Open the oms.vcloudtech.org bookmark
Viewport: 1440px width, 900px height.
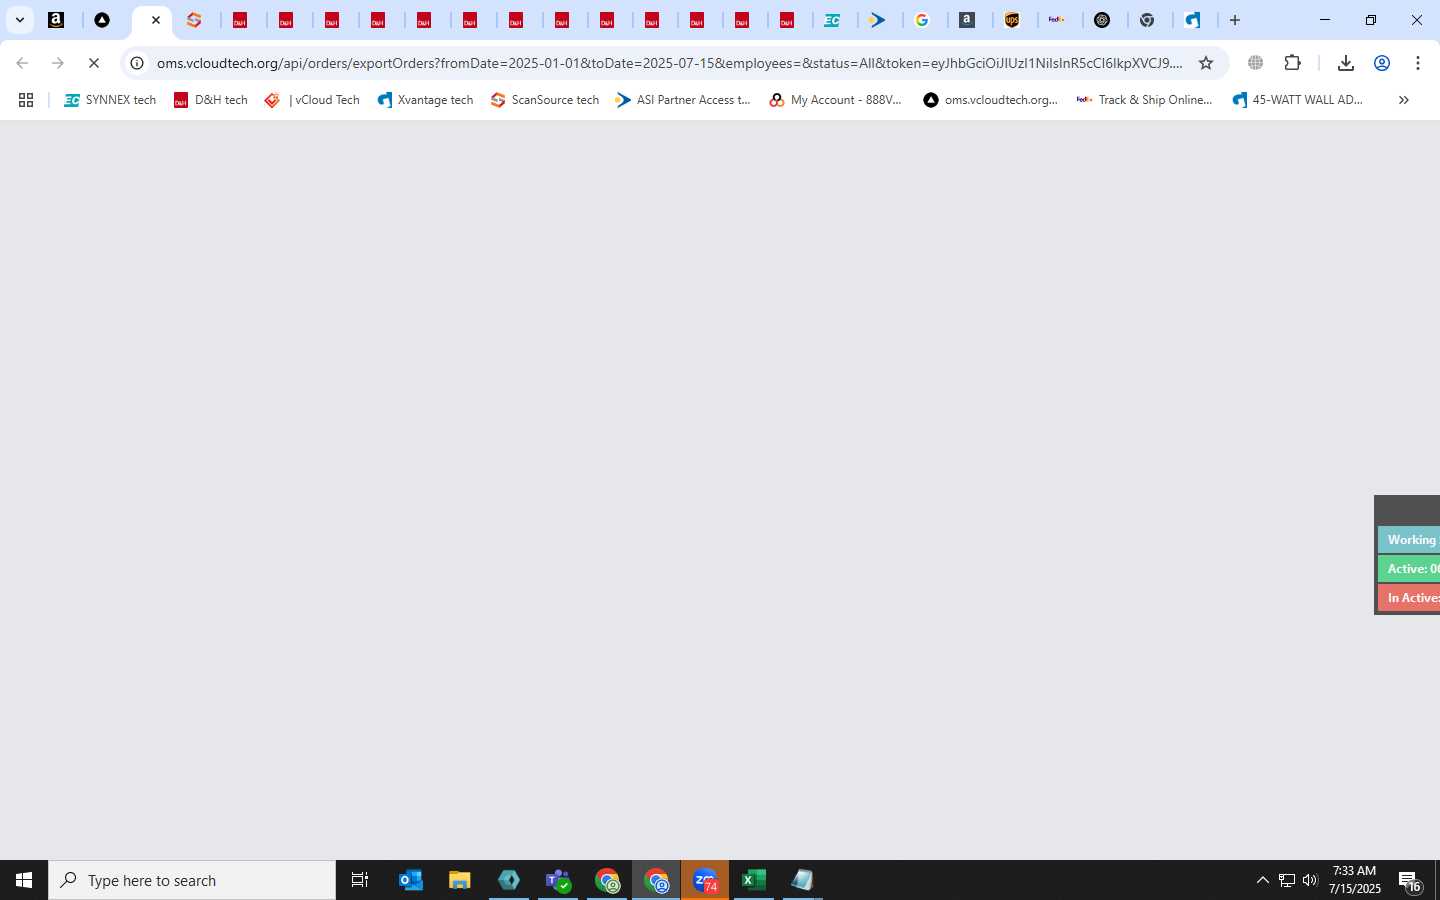pyautogui.click(x=990, y=100)
